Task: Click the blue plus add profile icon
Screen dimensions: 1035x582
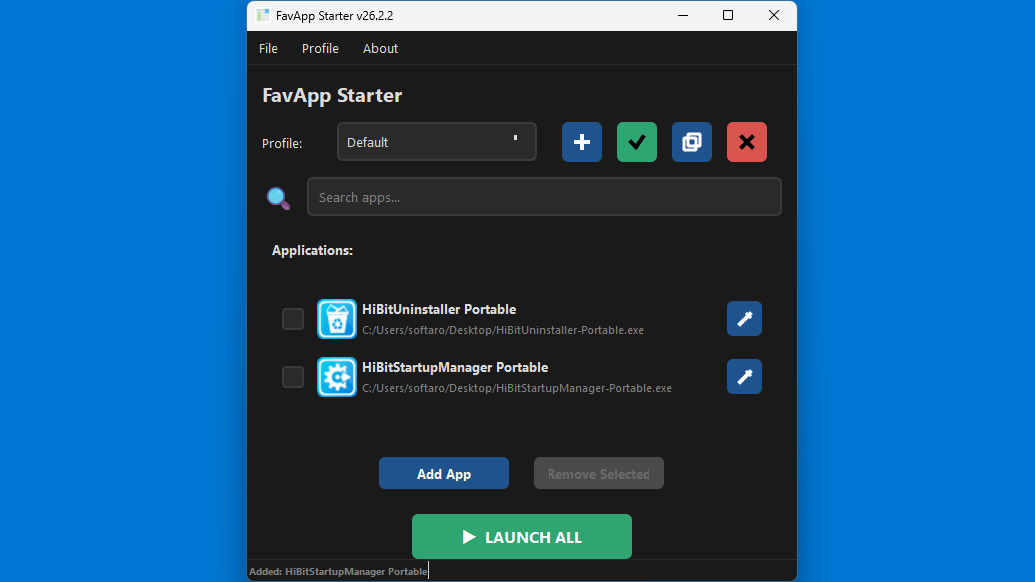Action: point(582,142)
